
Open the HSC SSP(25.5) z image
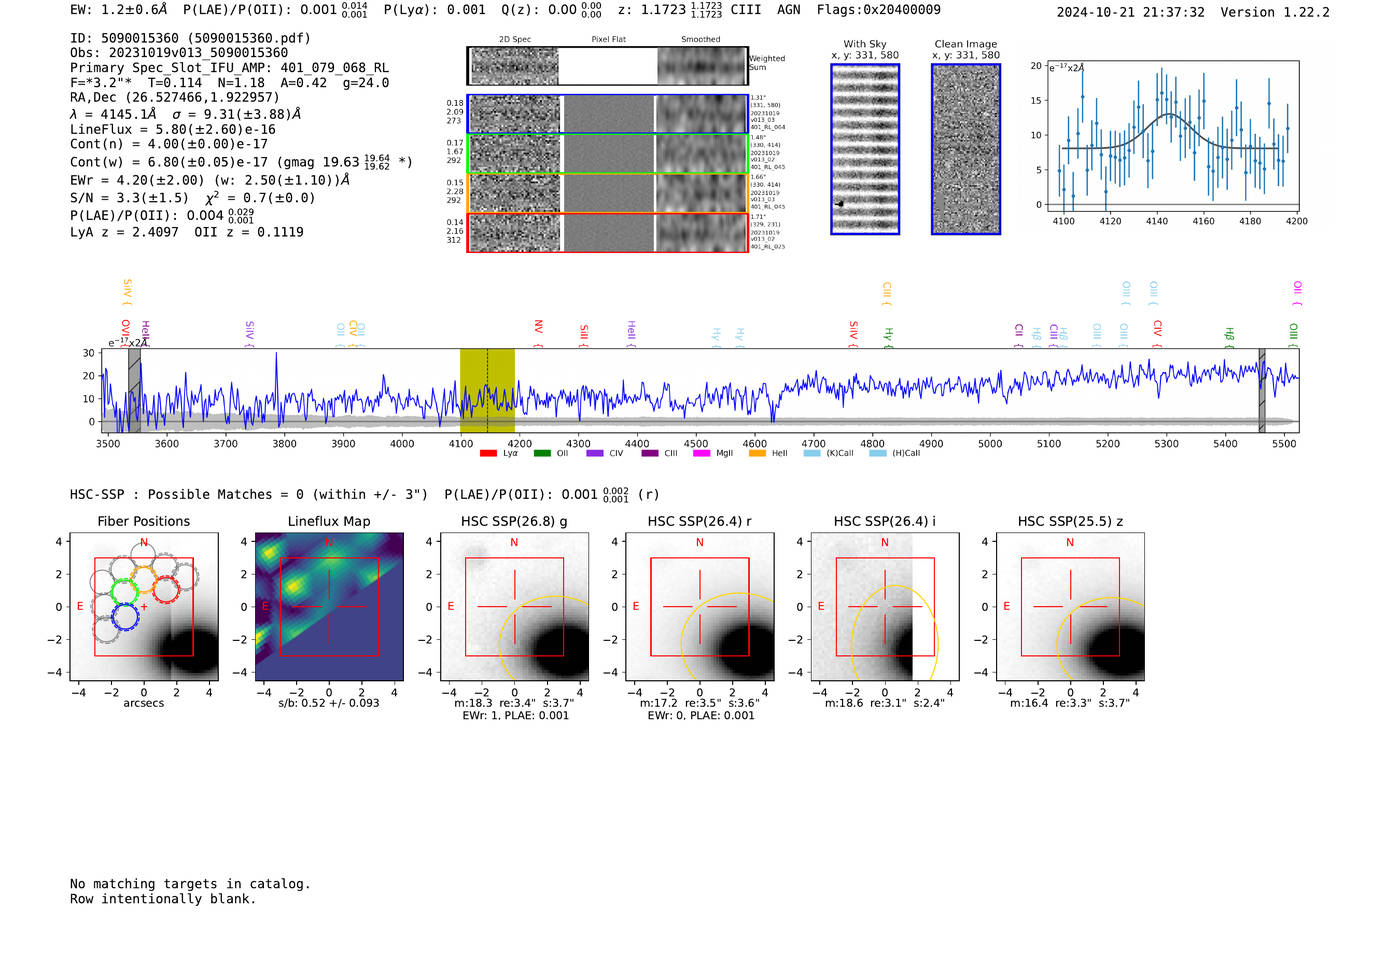coord(1070,607)
